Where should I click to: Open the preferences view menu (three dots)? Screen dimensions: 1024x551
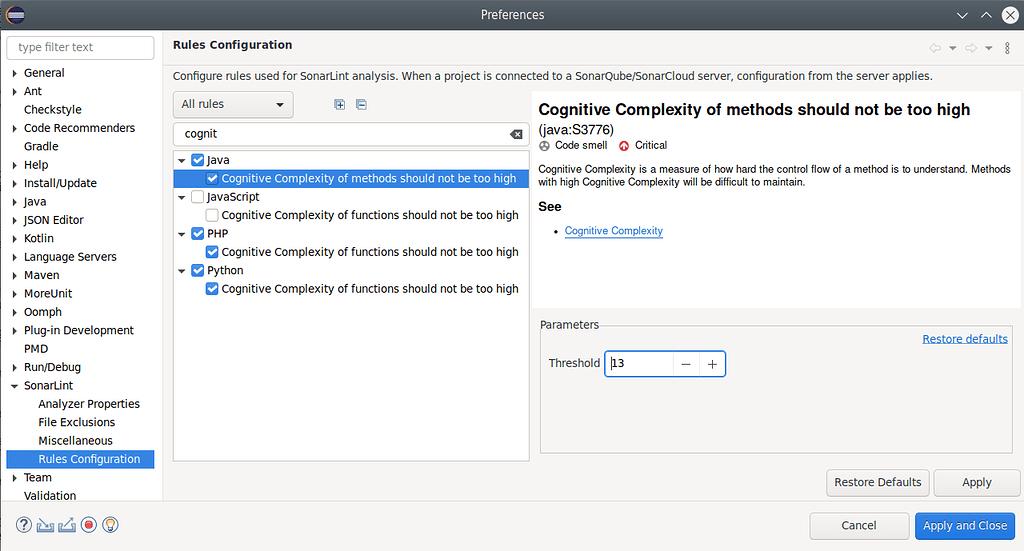coord(1005,48)
